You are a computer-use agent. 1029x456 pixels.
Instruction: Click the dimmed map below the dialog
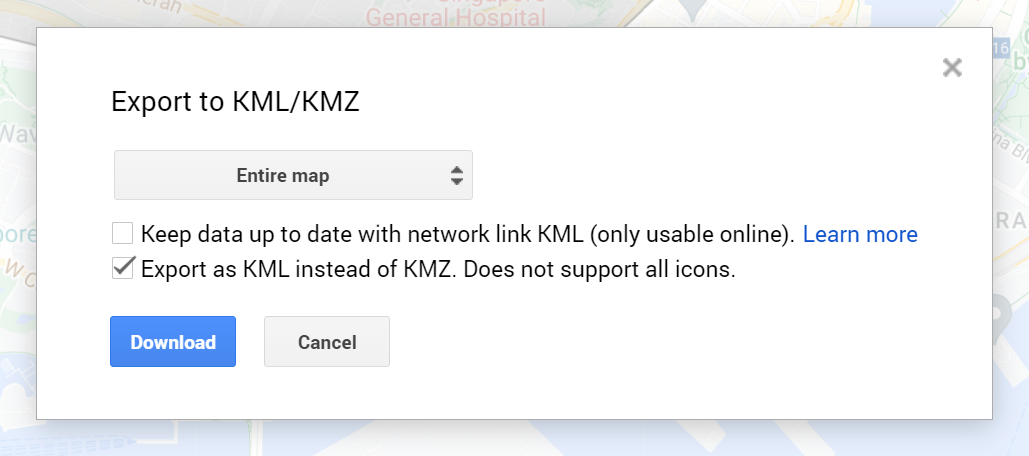coord(500,438)
